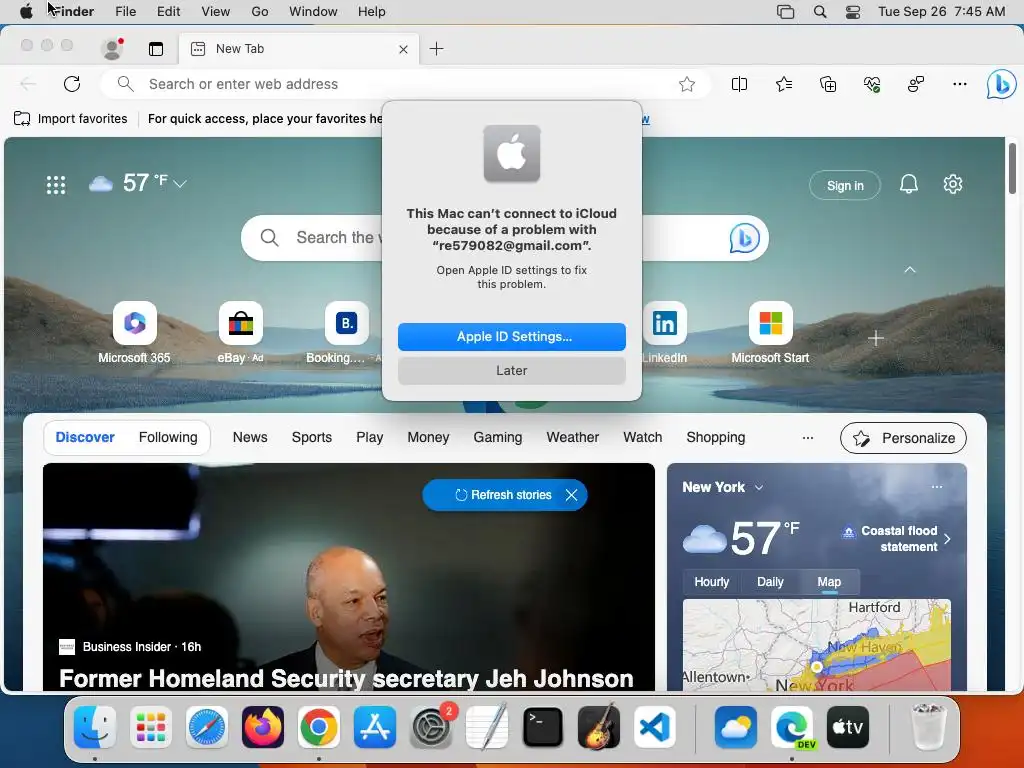Click Refresh stories button

click(504, 495)
